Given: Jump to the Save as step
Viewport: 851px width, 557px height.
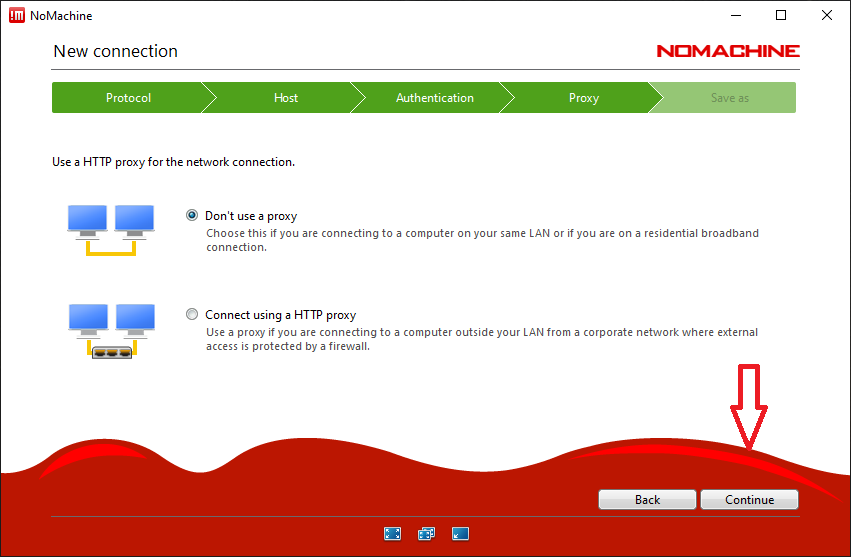Looking at the screenshot, I should click(730, 98).
